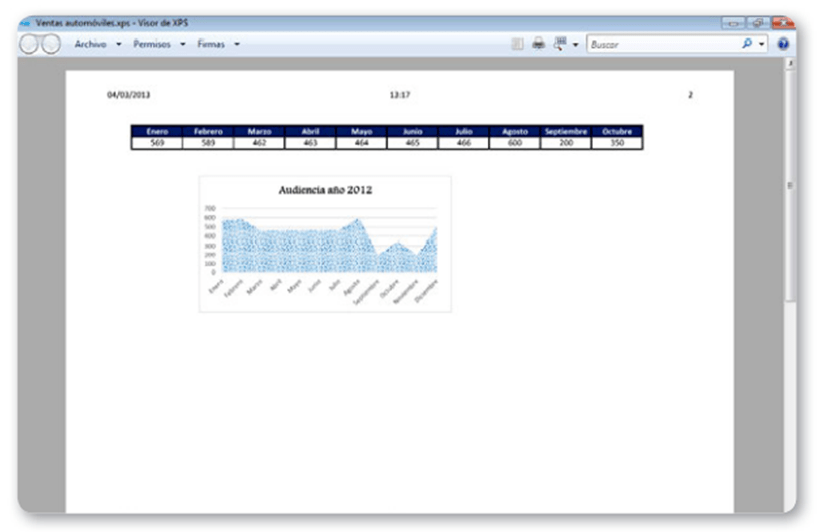Click the zoom view icon
822x532 pixels.
pyautogui.click(x=560, y=44)
